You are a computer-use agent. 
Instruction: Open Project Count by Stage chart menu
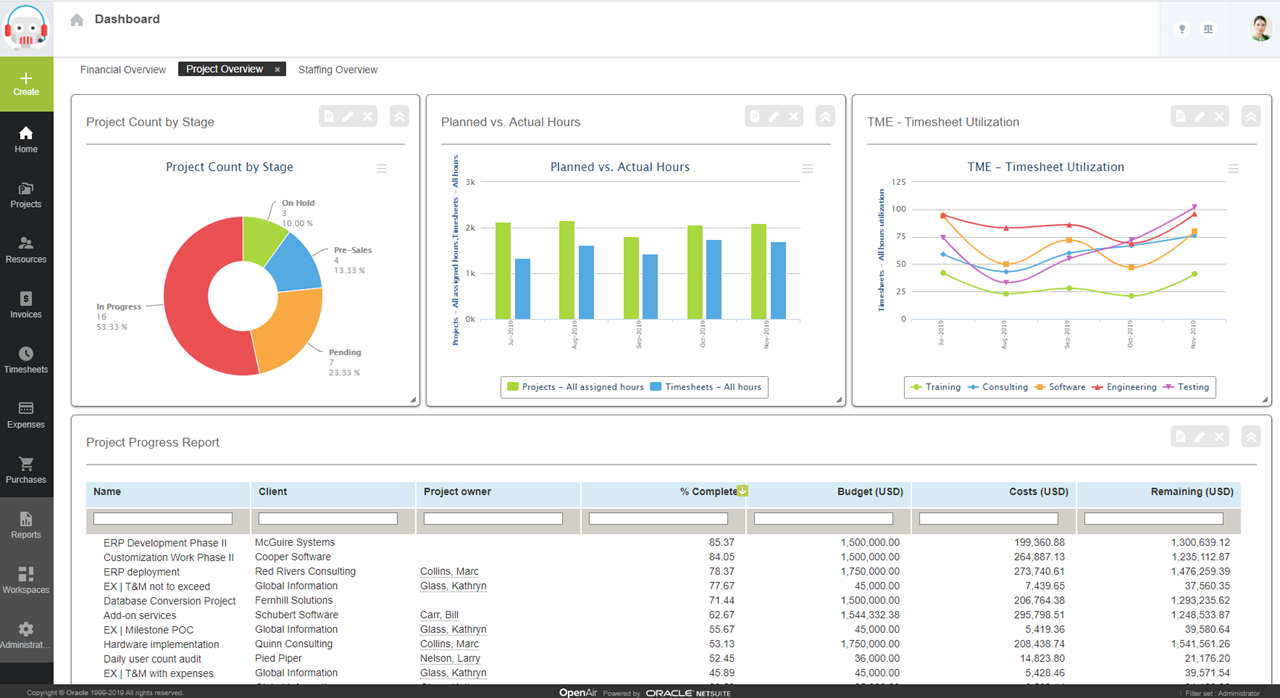[381, 169]
